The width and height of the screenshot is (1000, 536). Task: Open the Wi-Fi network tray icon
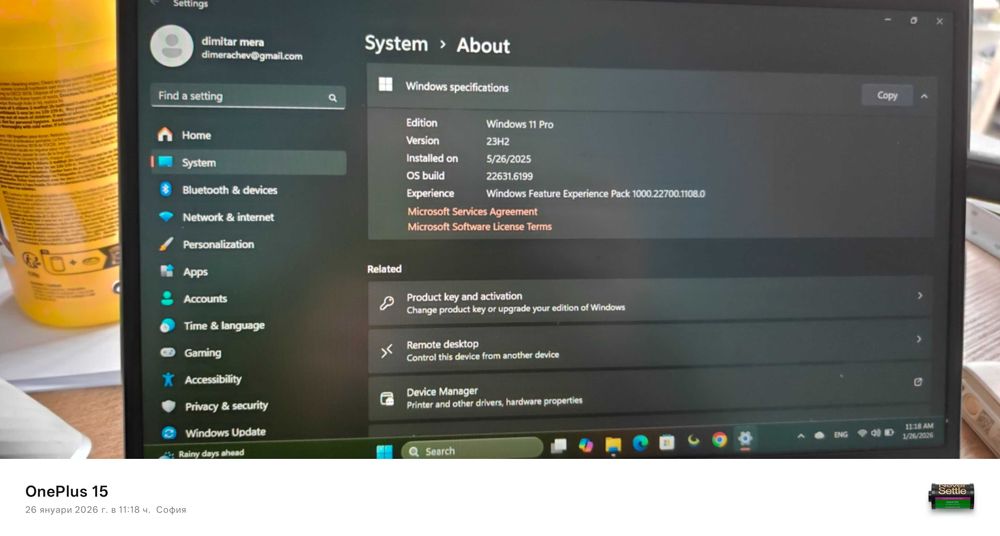coord(862,433)
